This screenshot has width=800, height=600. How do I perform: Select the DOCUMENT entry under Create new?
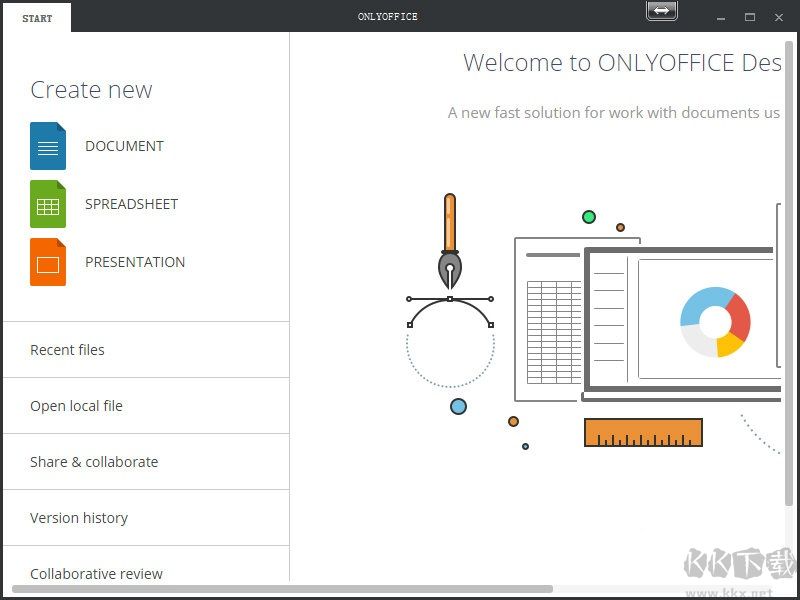coord(124,146)
